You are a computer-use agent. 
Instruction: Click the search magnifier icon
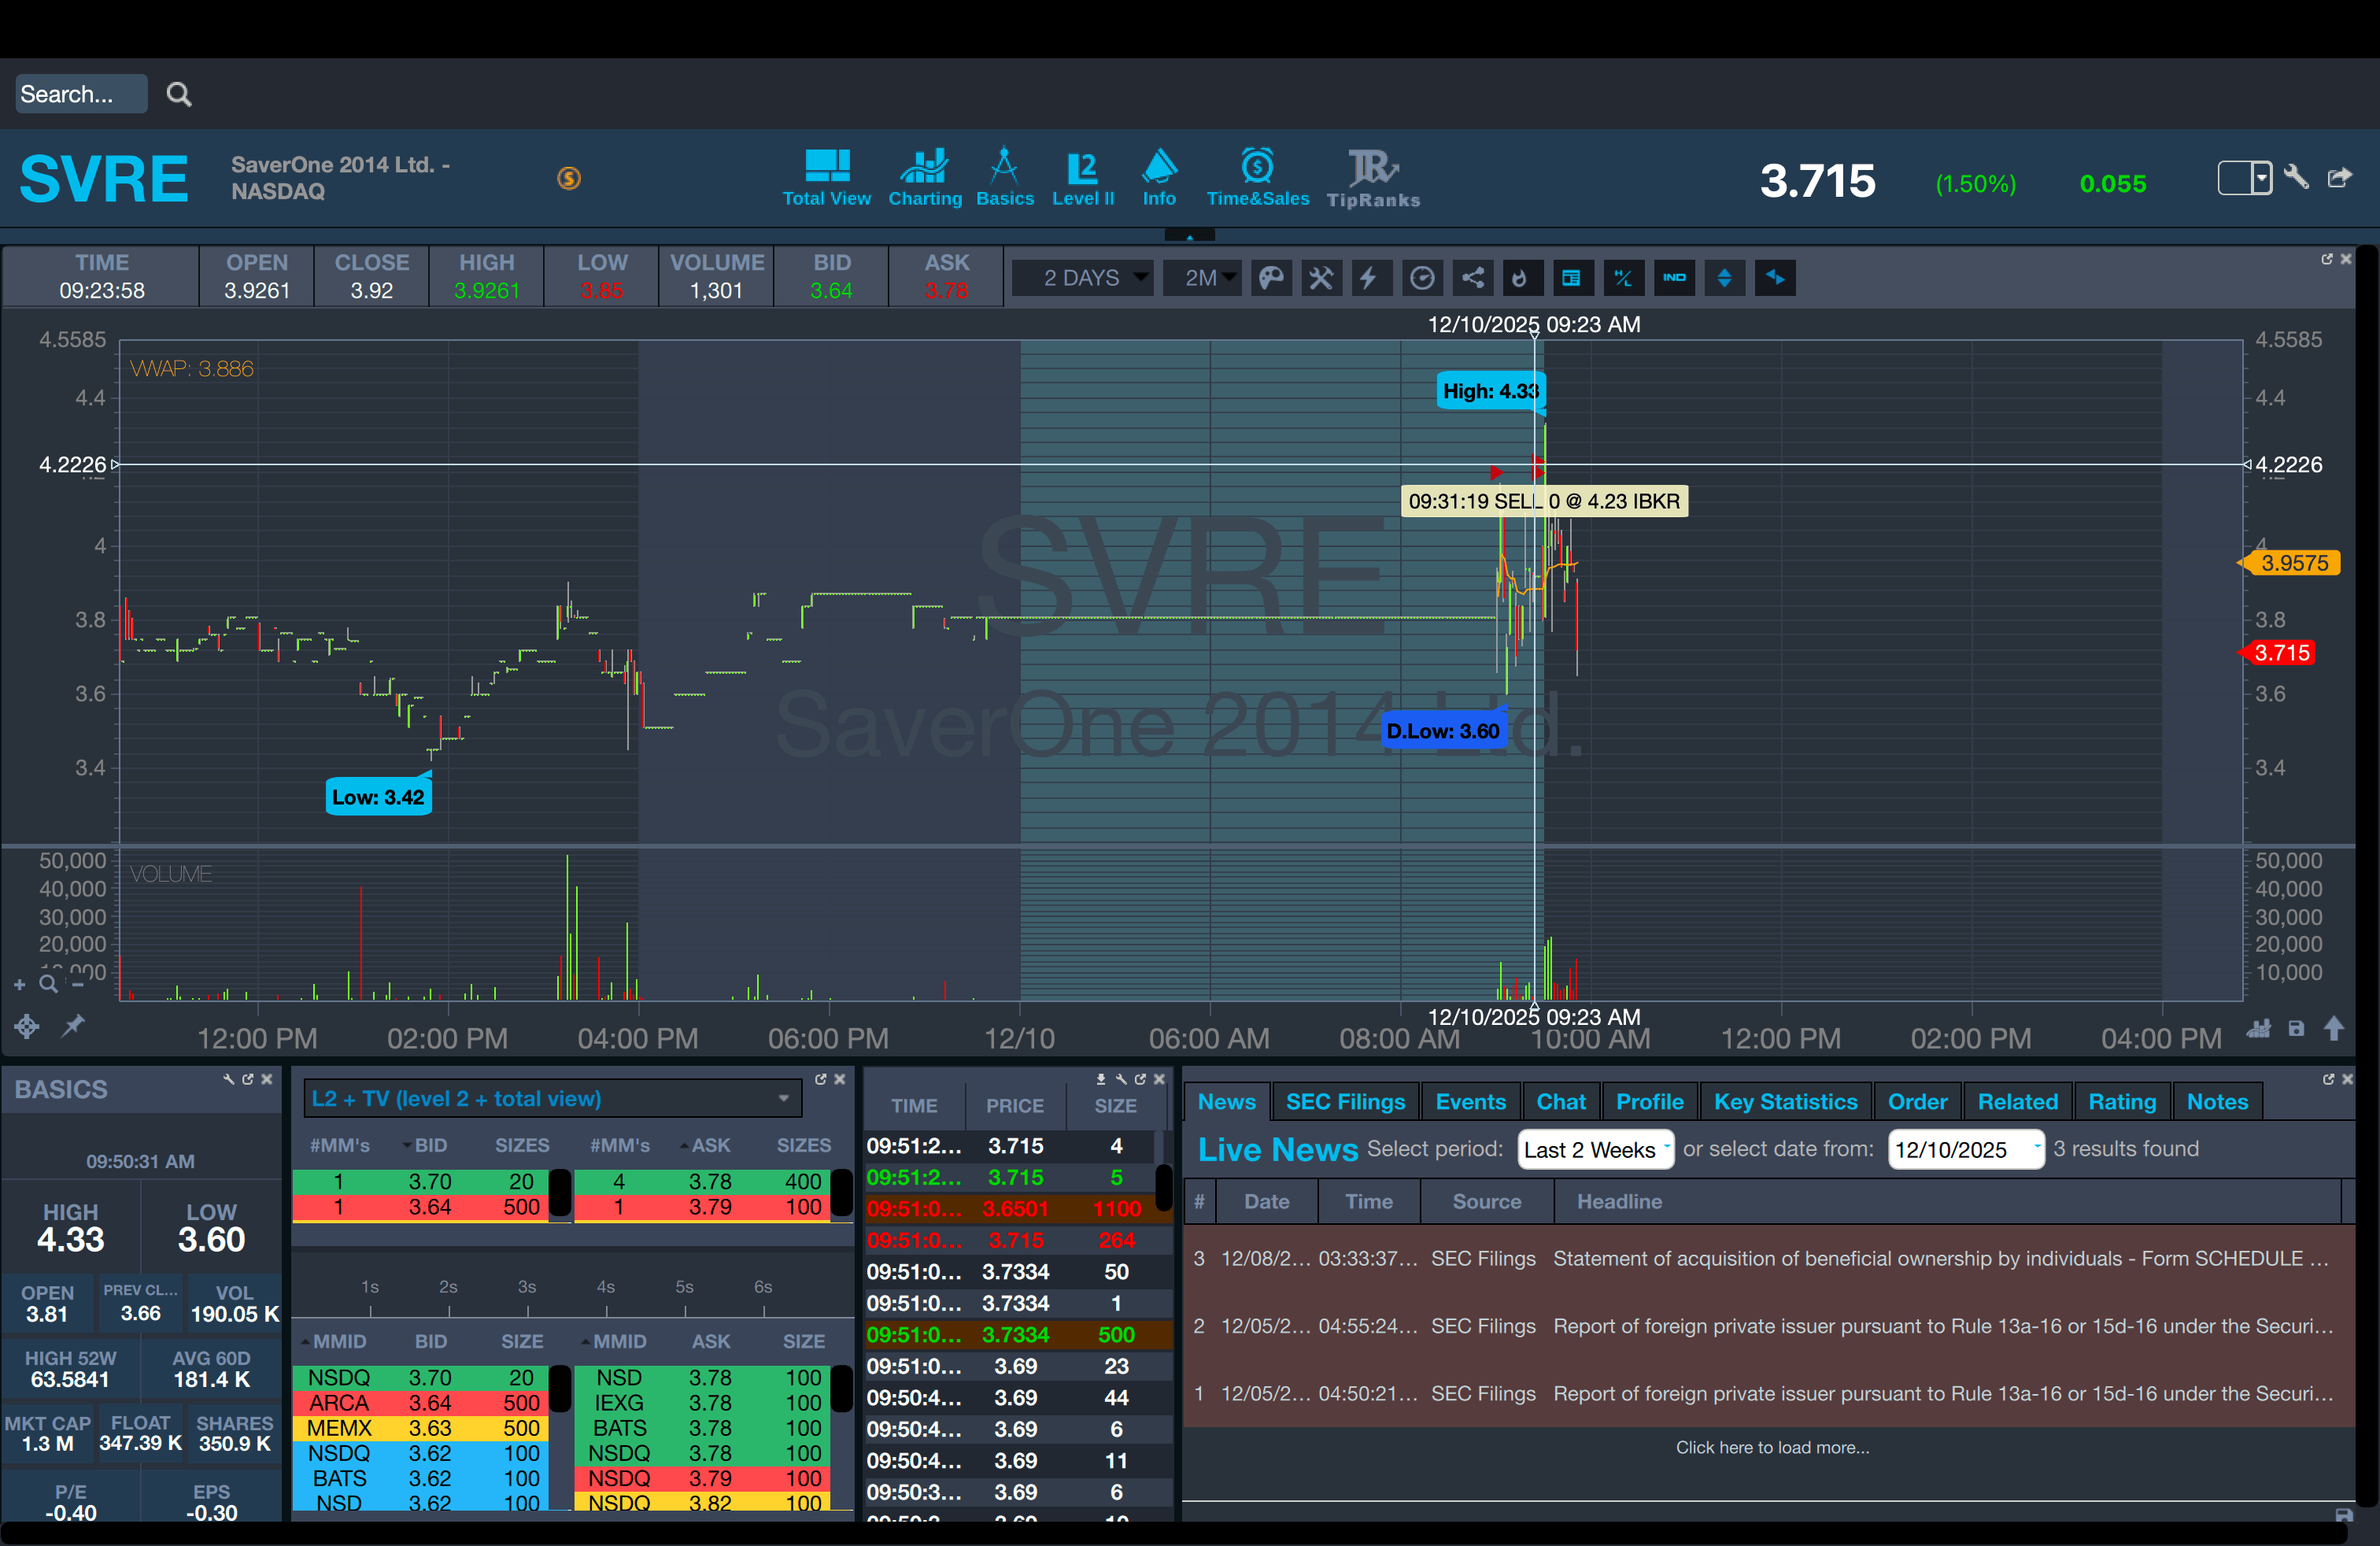coord(179,94)
